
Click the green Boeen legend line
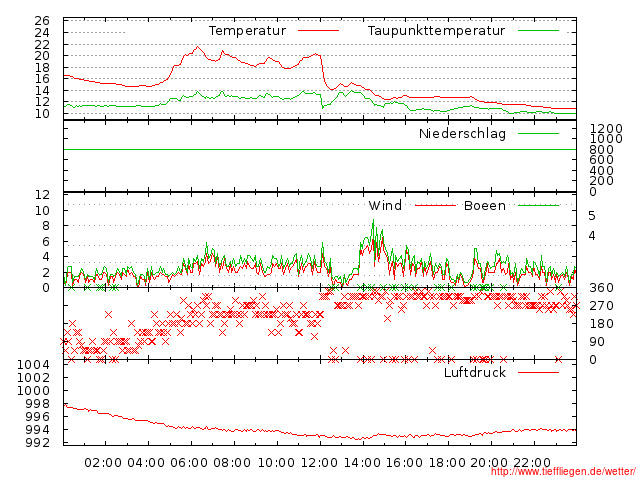538,205
